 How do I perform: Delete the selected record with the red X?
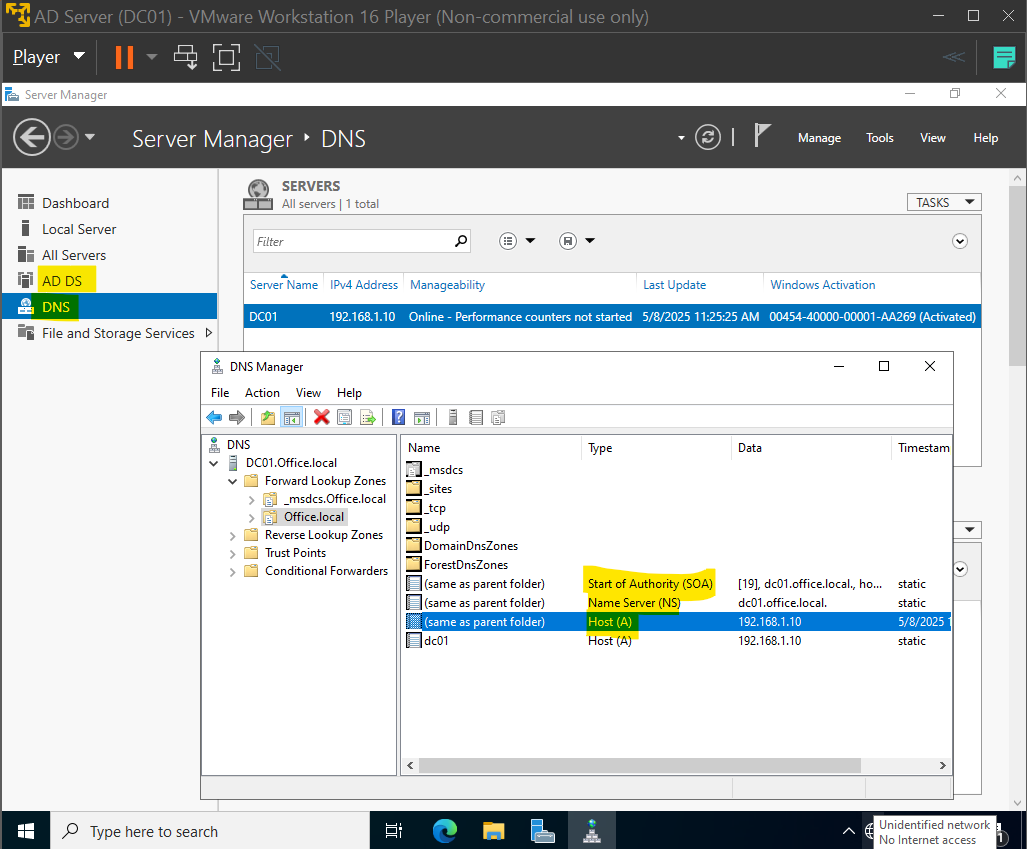tap(321, 417)
